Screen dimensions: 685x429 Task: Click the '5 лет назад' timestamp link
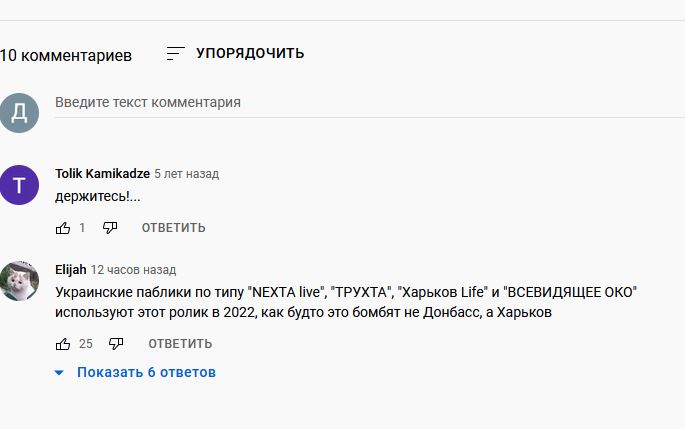pos(187,174)
